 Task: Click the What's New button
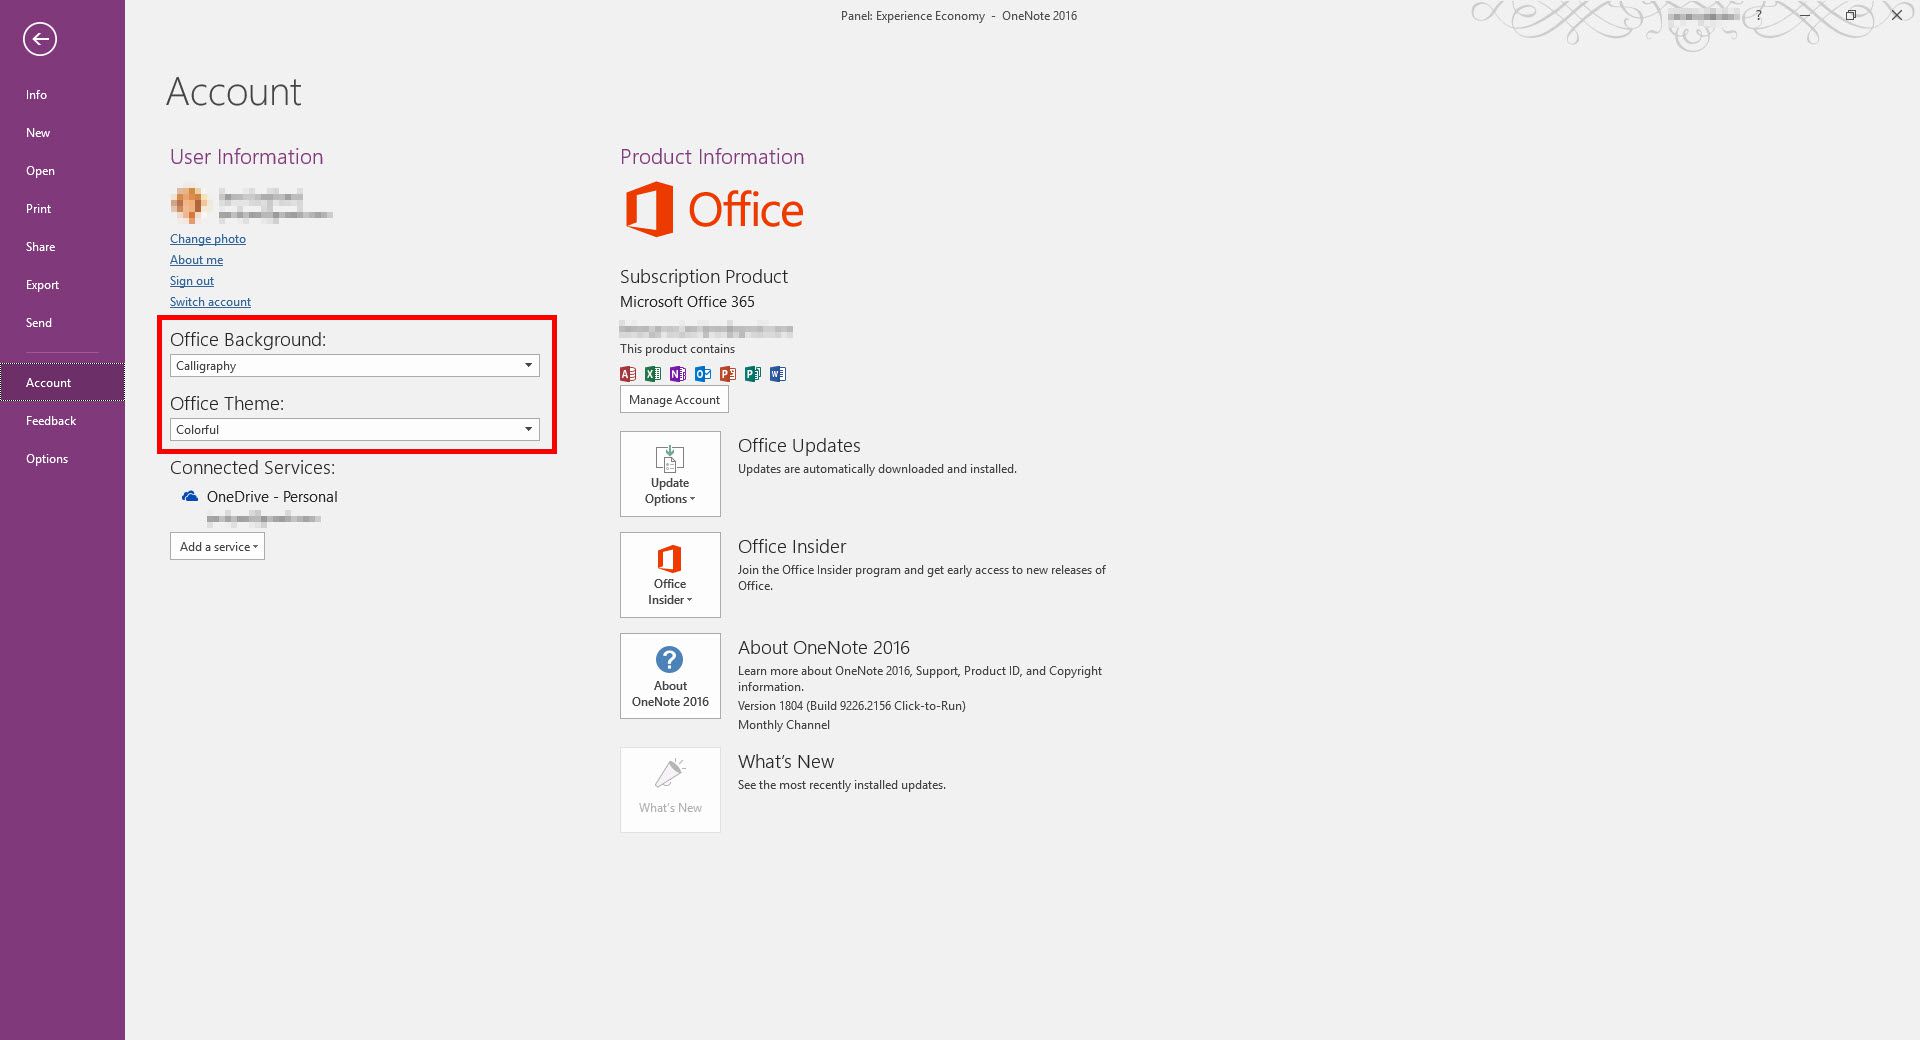point(670,790)
